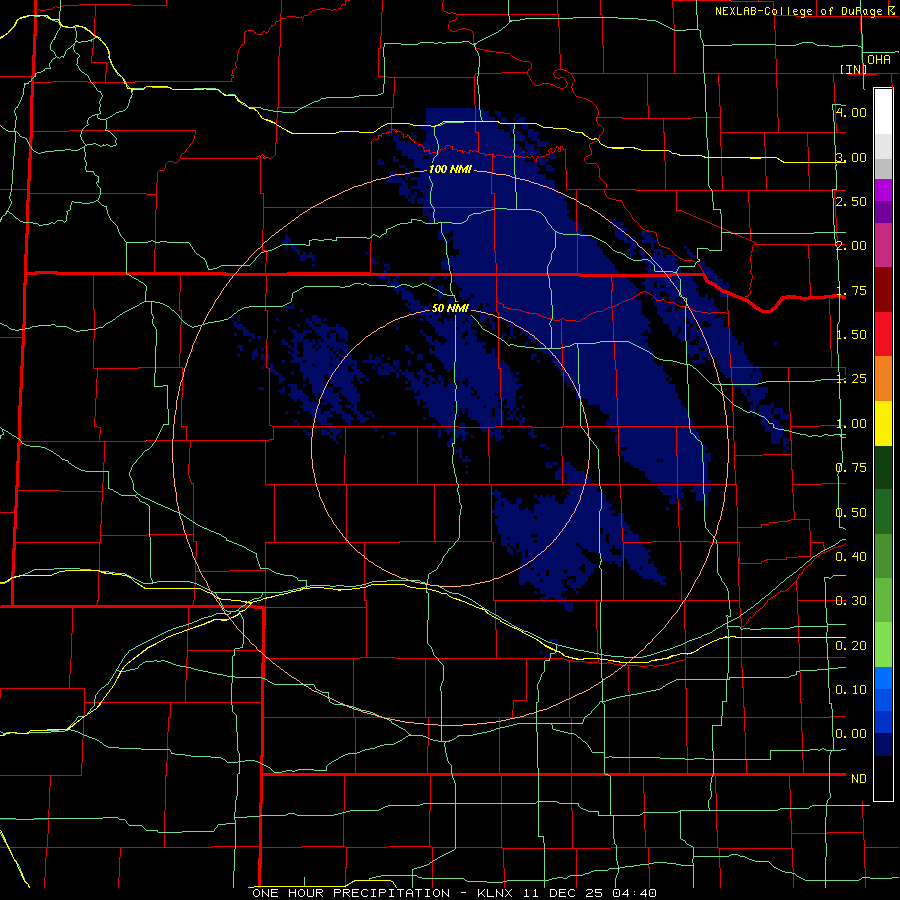Click the 'ND' legend label

coord(859,779)
